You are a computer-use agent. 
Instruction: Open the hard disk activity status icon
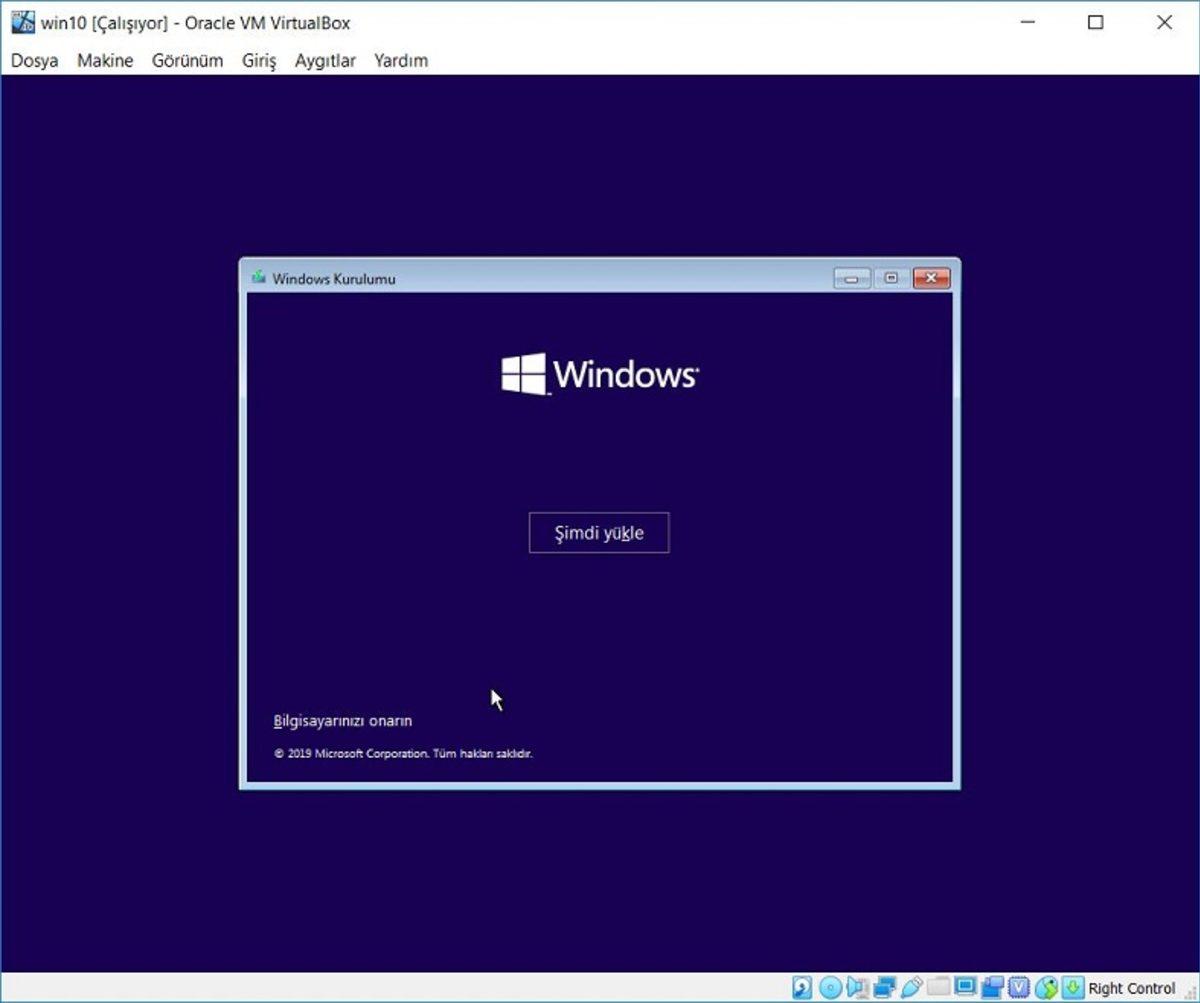point(802,987)
